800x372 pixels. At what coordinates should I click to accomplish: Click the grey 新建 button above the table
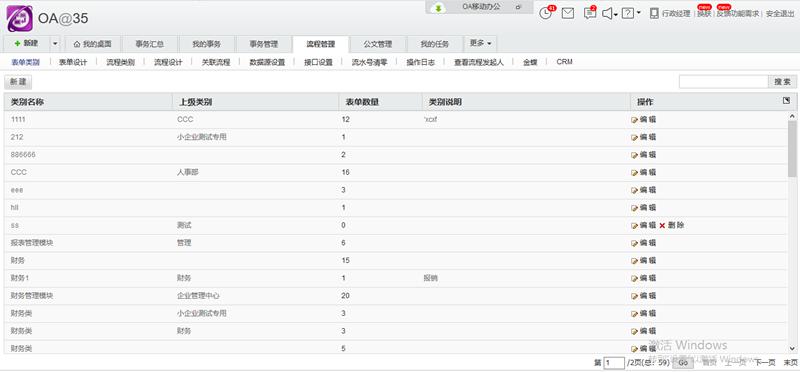(x=18, y=82)
